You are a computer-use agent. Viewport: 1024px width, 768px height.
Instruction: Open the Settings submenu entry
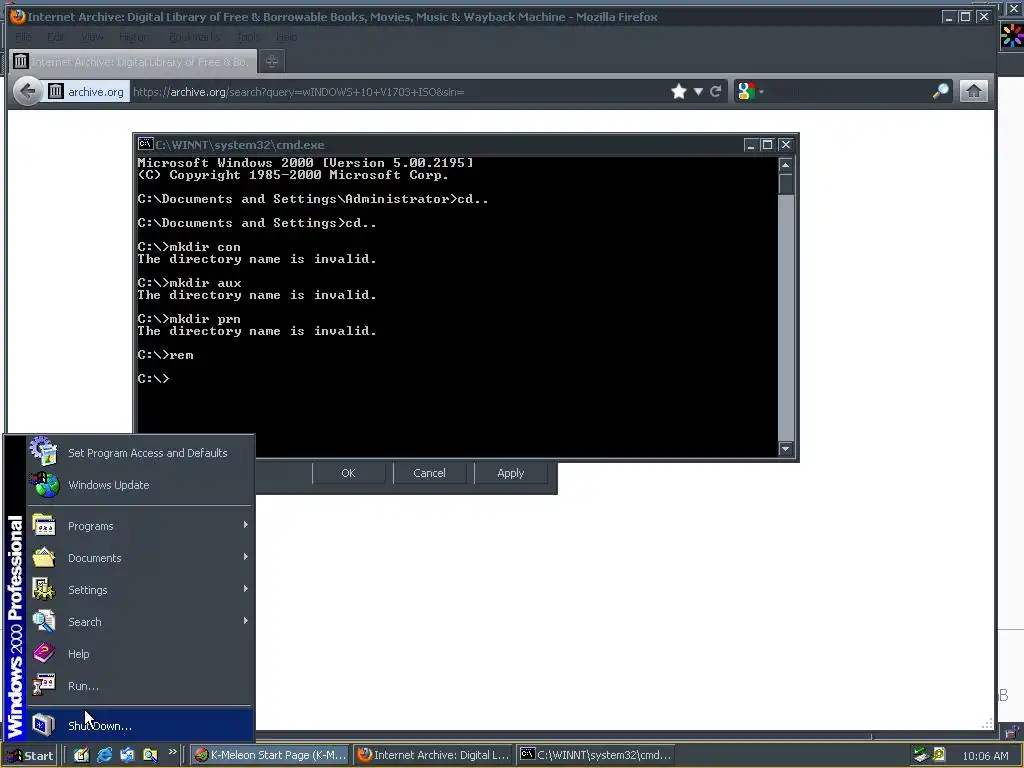click(x=140, y=590)
